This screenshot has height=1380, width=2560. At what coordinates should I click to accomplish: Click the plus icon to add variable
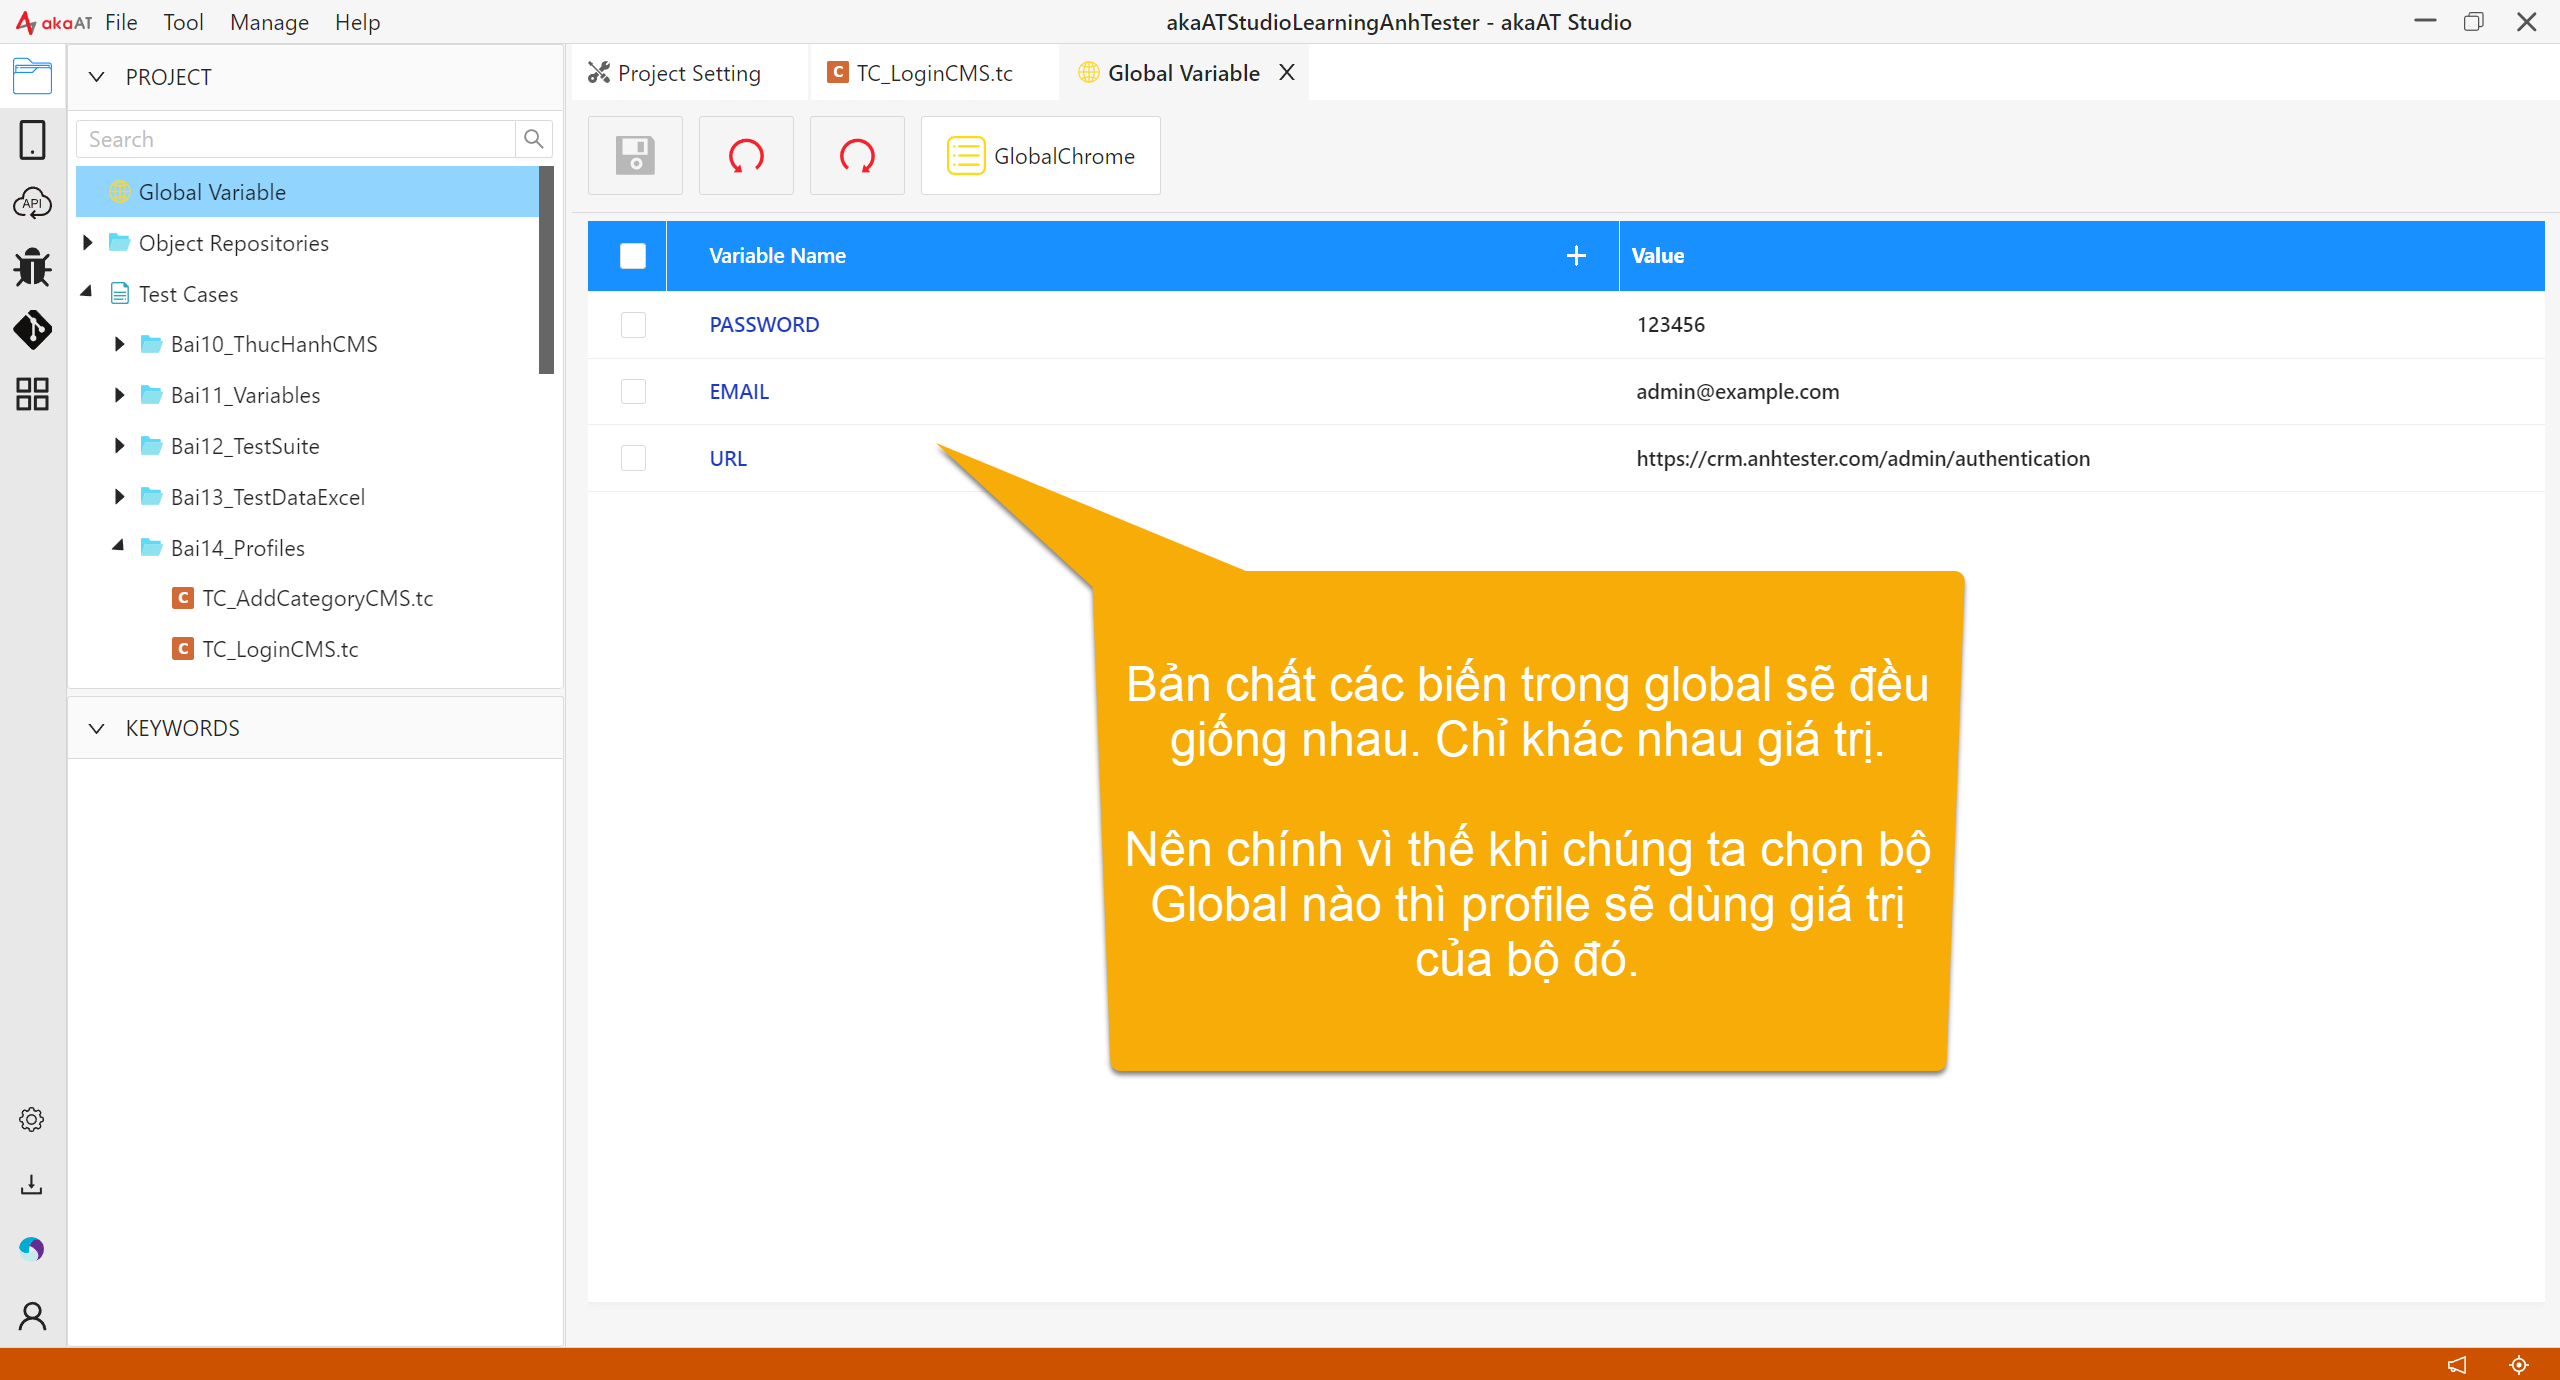point(1576,256)
